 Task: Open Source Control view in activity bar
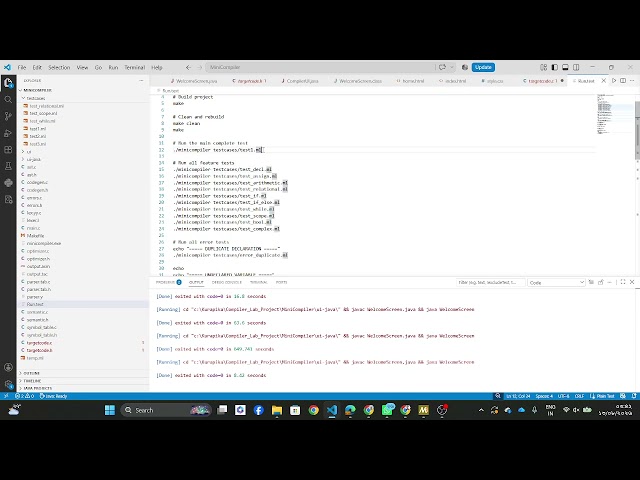[x=8, y=116]
